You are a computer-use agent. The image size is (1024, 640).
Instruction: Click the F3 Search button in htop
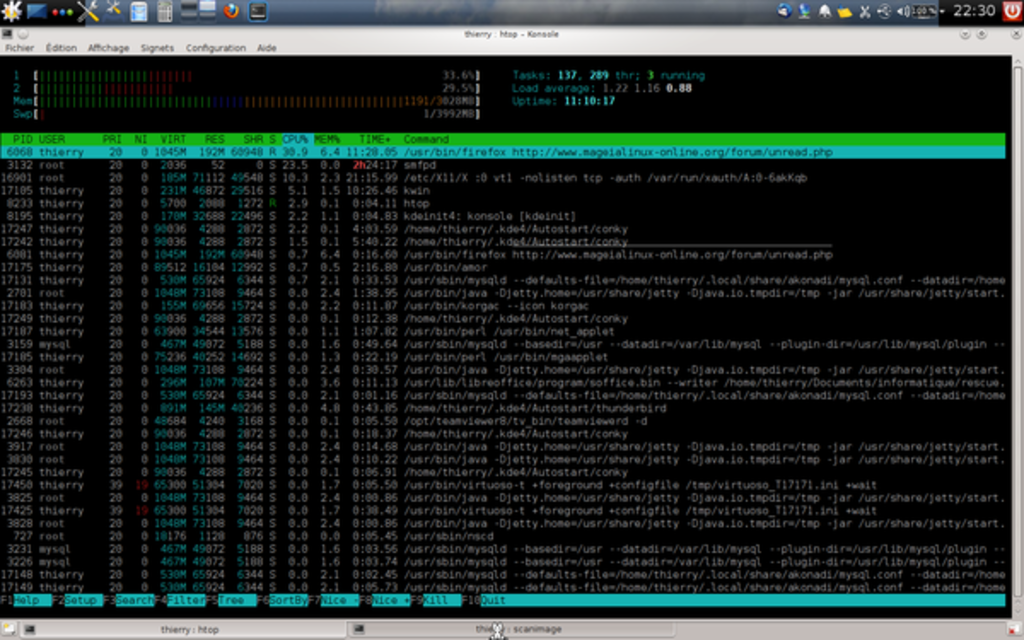coord(129,600)
